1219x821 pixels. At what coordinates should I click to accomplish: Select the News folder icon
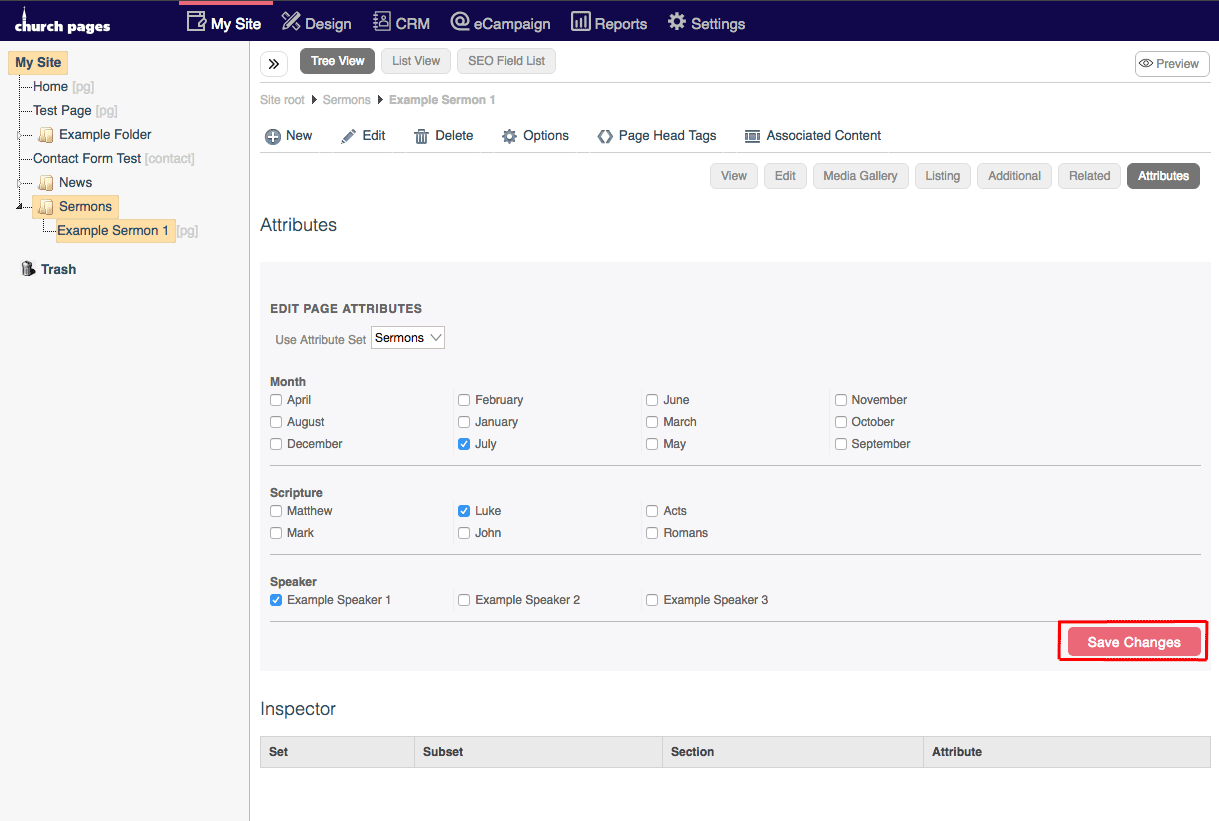point(45,183)
